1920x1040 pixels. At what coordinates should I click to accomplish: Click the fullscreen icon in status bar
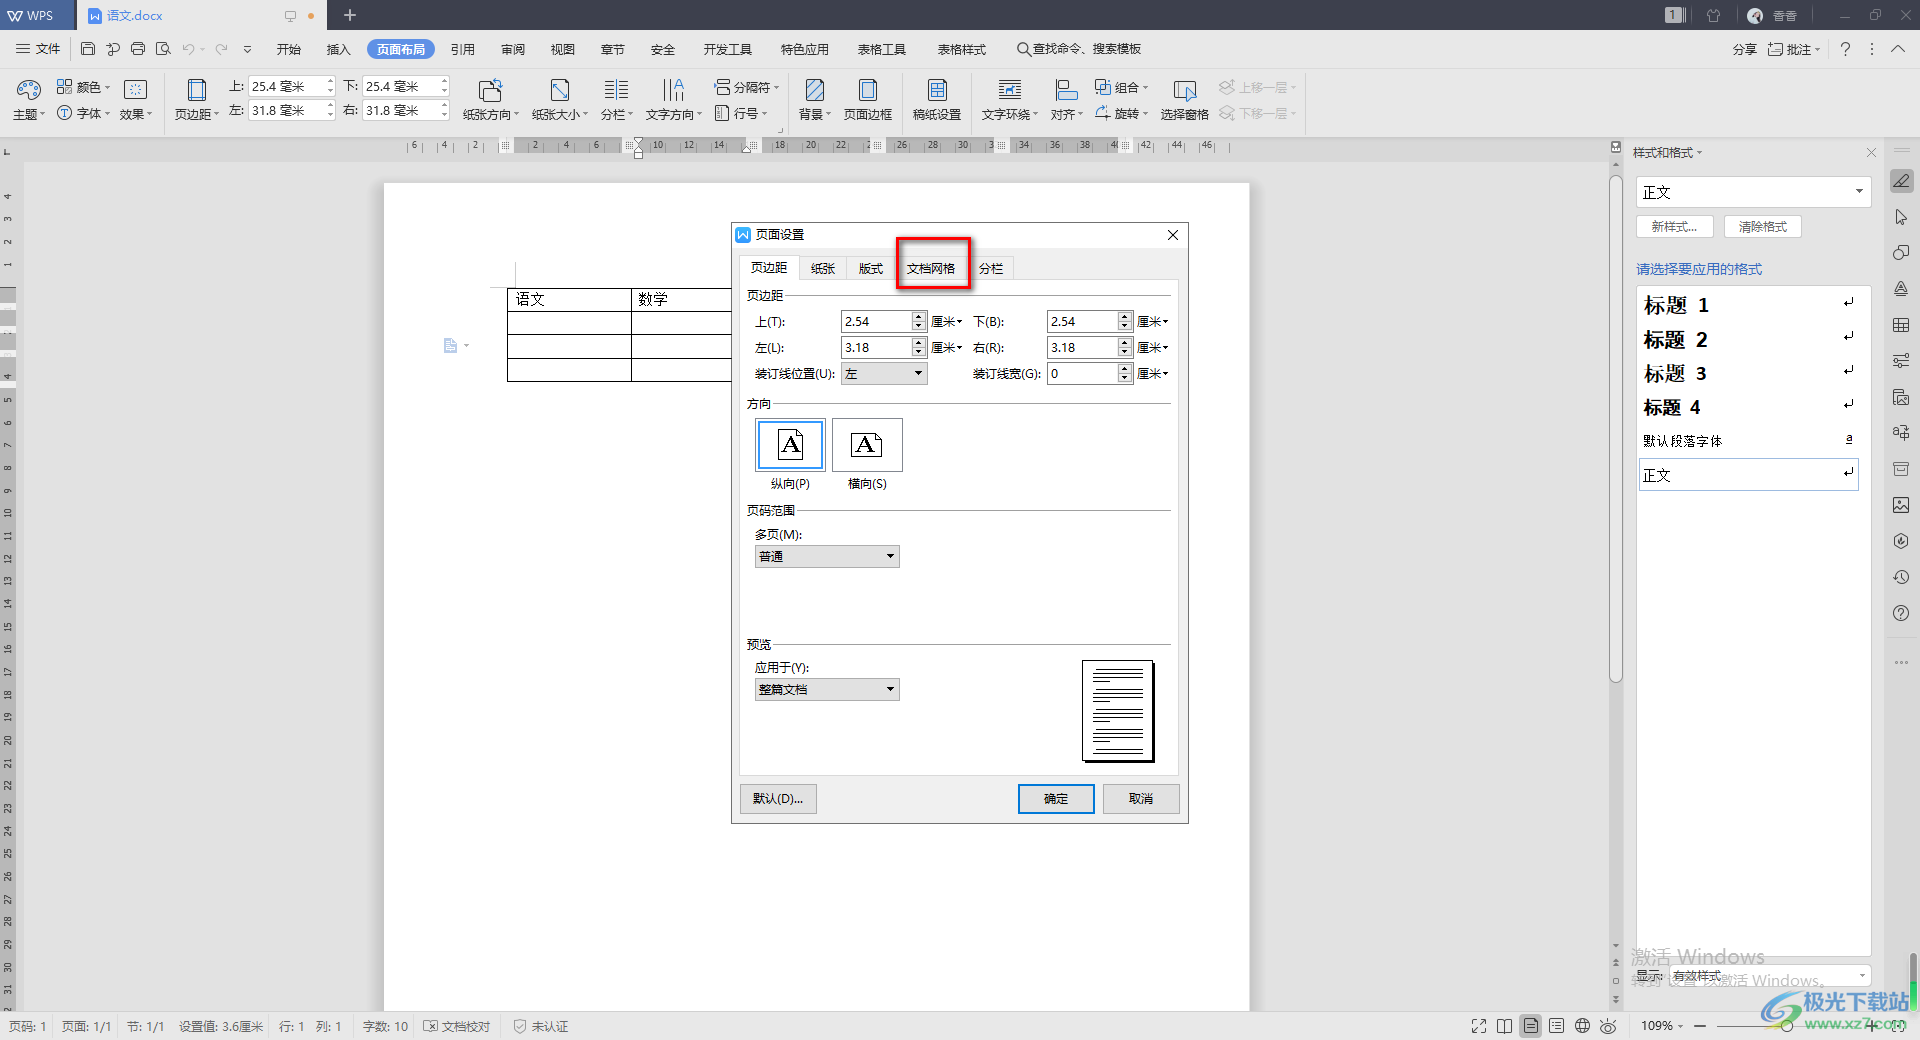[1479, 1026]
